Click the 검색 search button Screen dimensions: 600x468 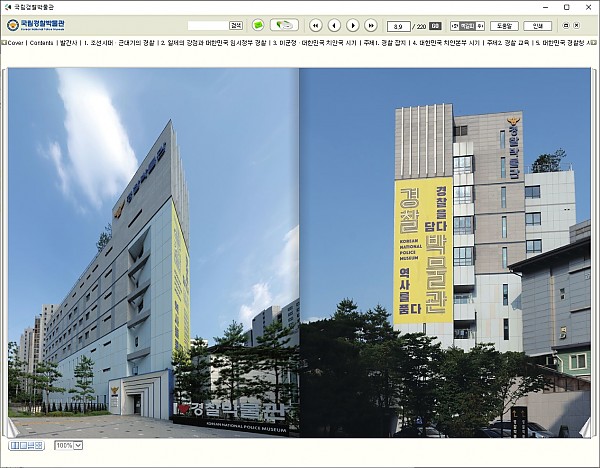coord(236,26)
